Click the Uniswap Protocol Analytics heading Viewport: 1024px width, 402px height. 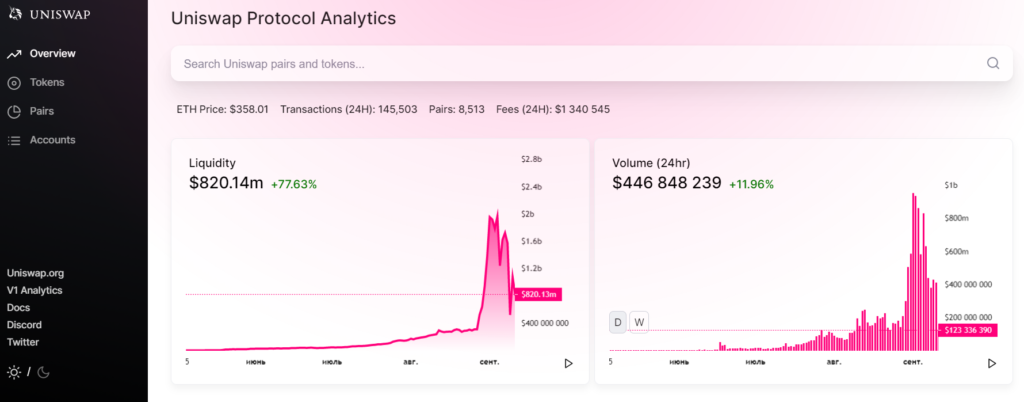coord(283,18)
